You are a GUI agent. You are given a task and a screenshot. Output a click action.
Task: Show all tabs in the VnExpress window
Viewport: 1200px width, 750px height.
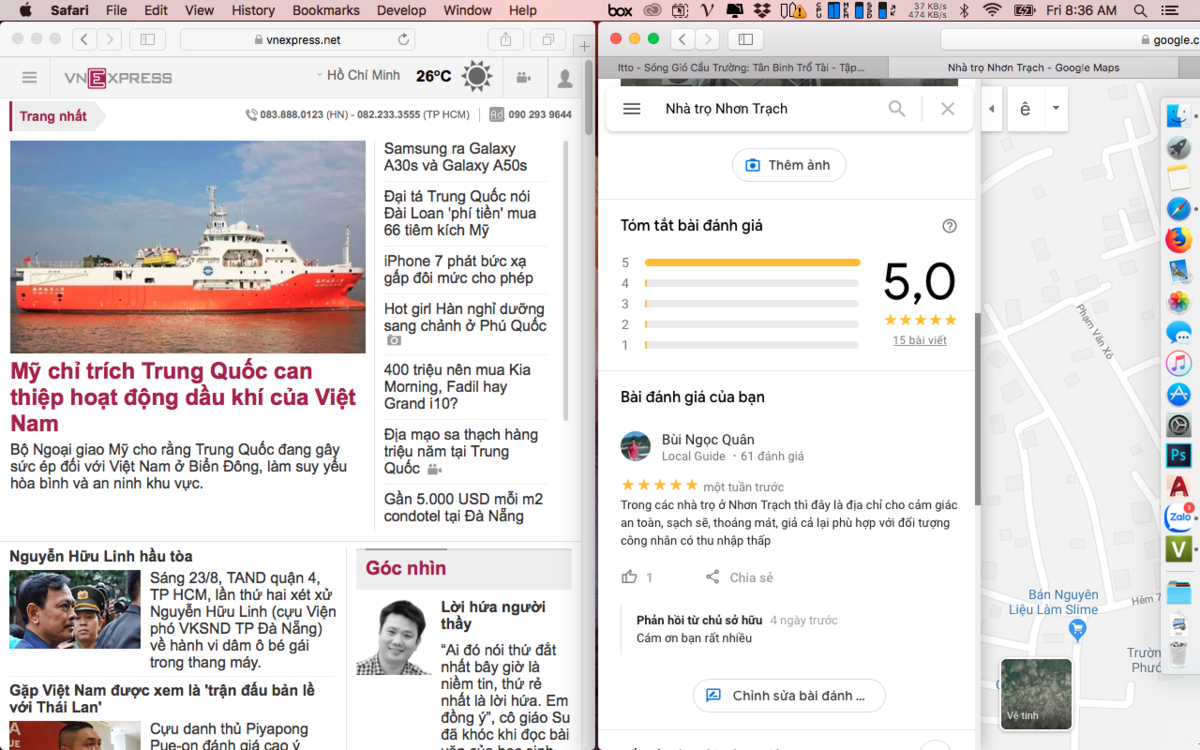click(548, 39)
